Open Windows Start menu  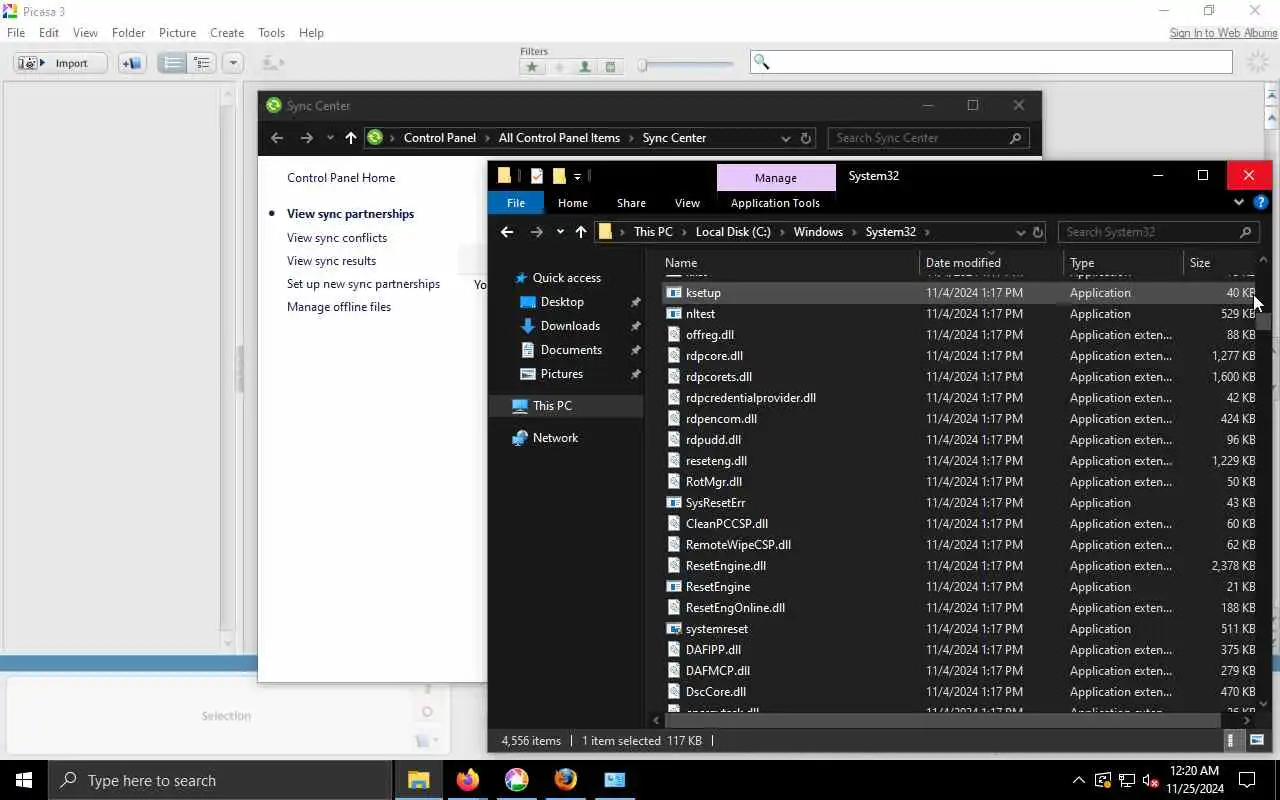pyautogui.click(x=24, y=780)
